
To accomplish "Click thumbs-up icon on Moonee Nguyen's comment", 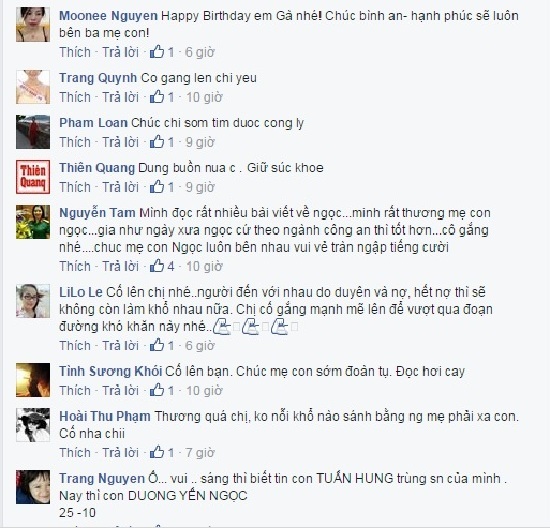I will 157,52.
